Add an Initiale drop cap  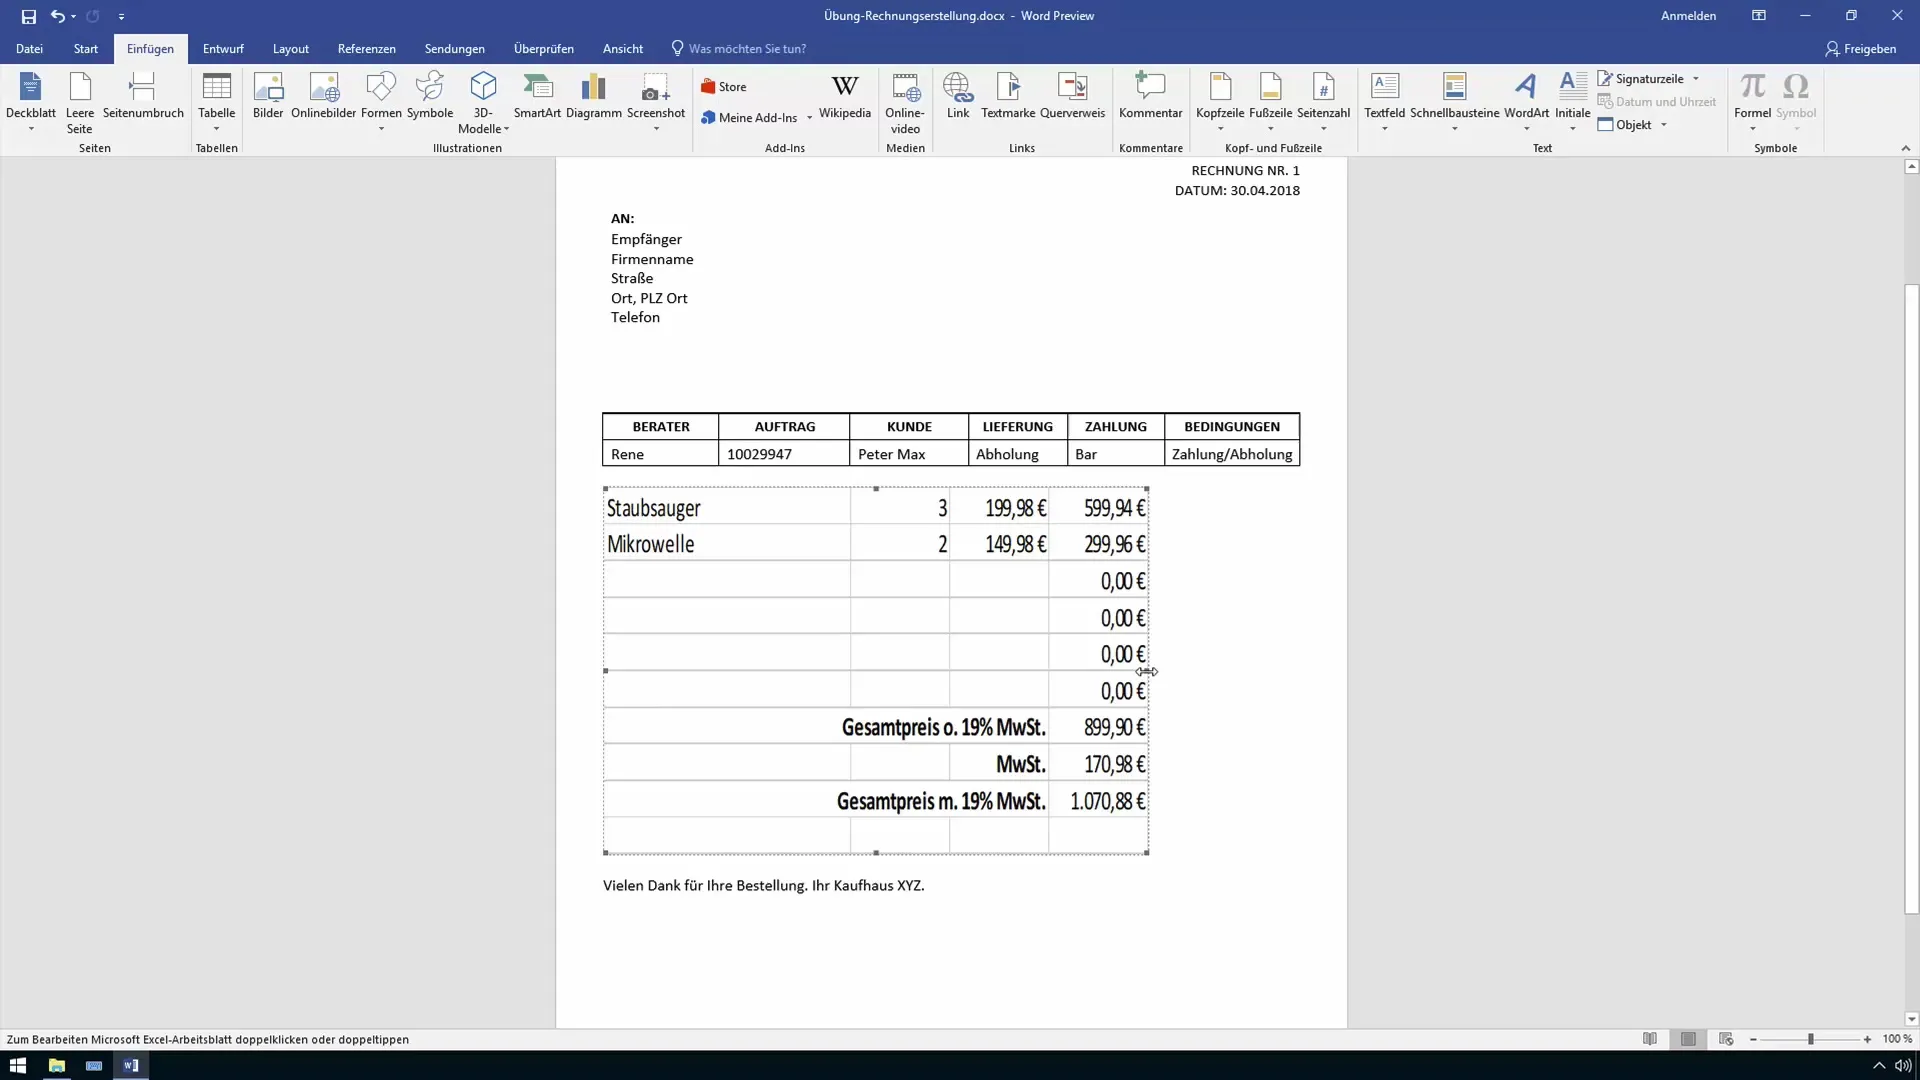1572,102
